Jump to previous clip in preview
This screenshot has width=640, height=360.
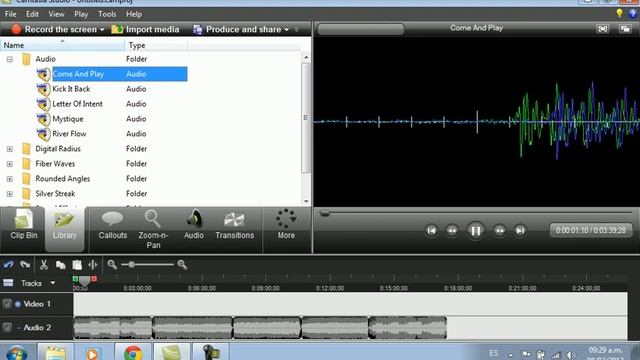pos(431,231)
